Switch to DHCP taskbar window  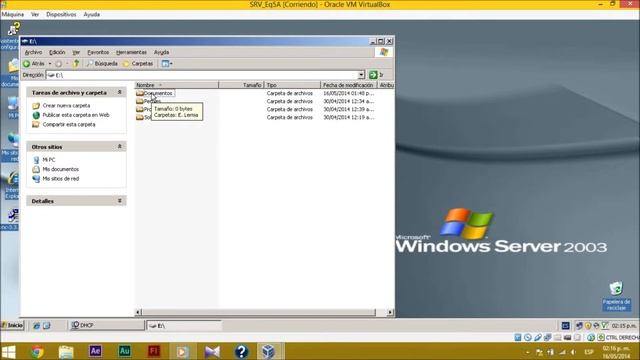[x=106, y=325]
